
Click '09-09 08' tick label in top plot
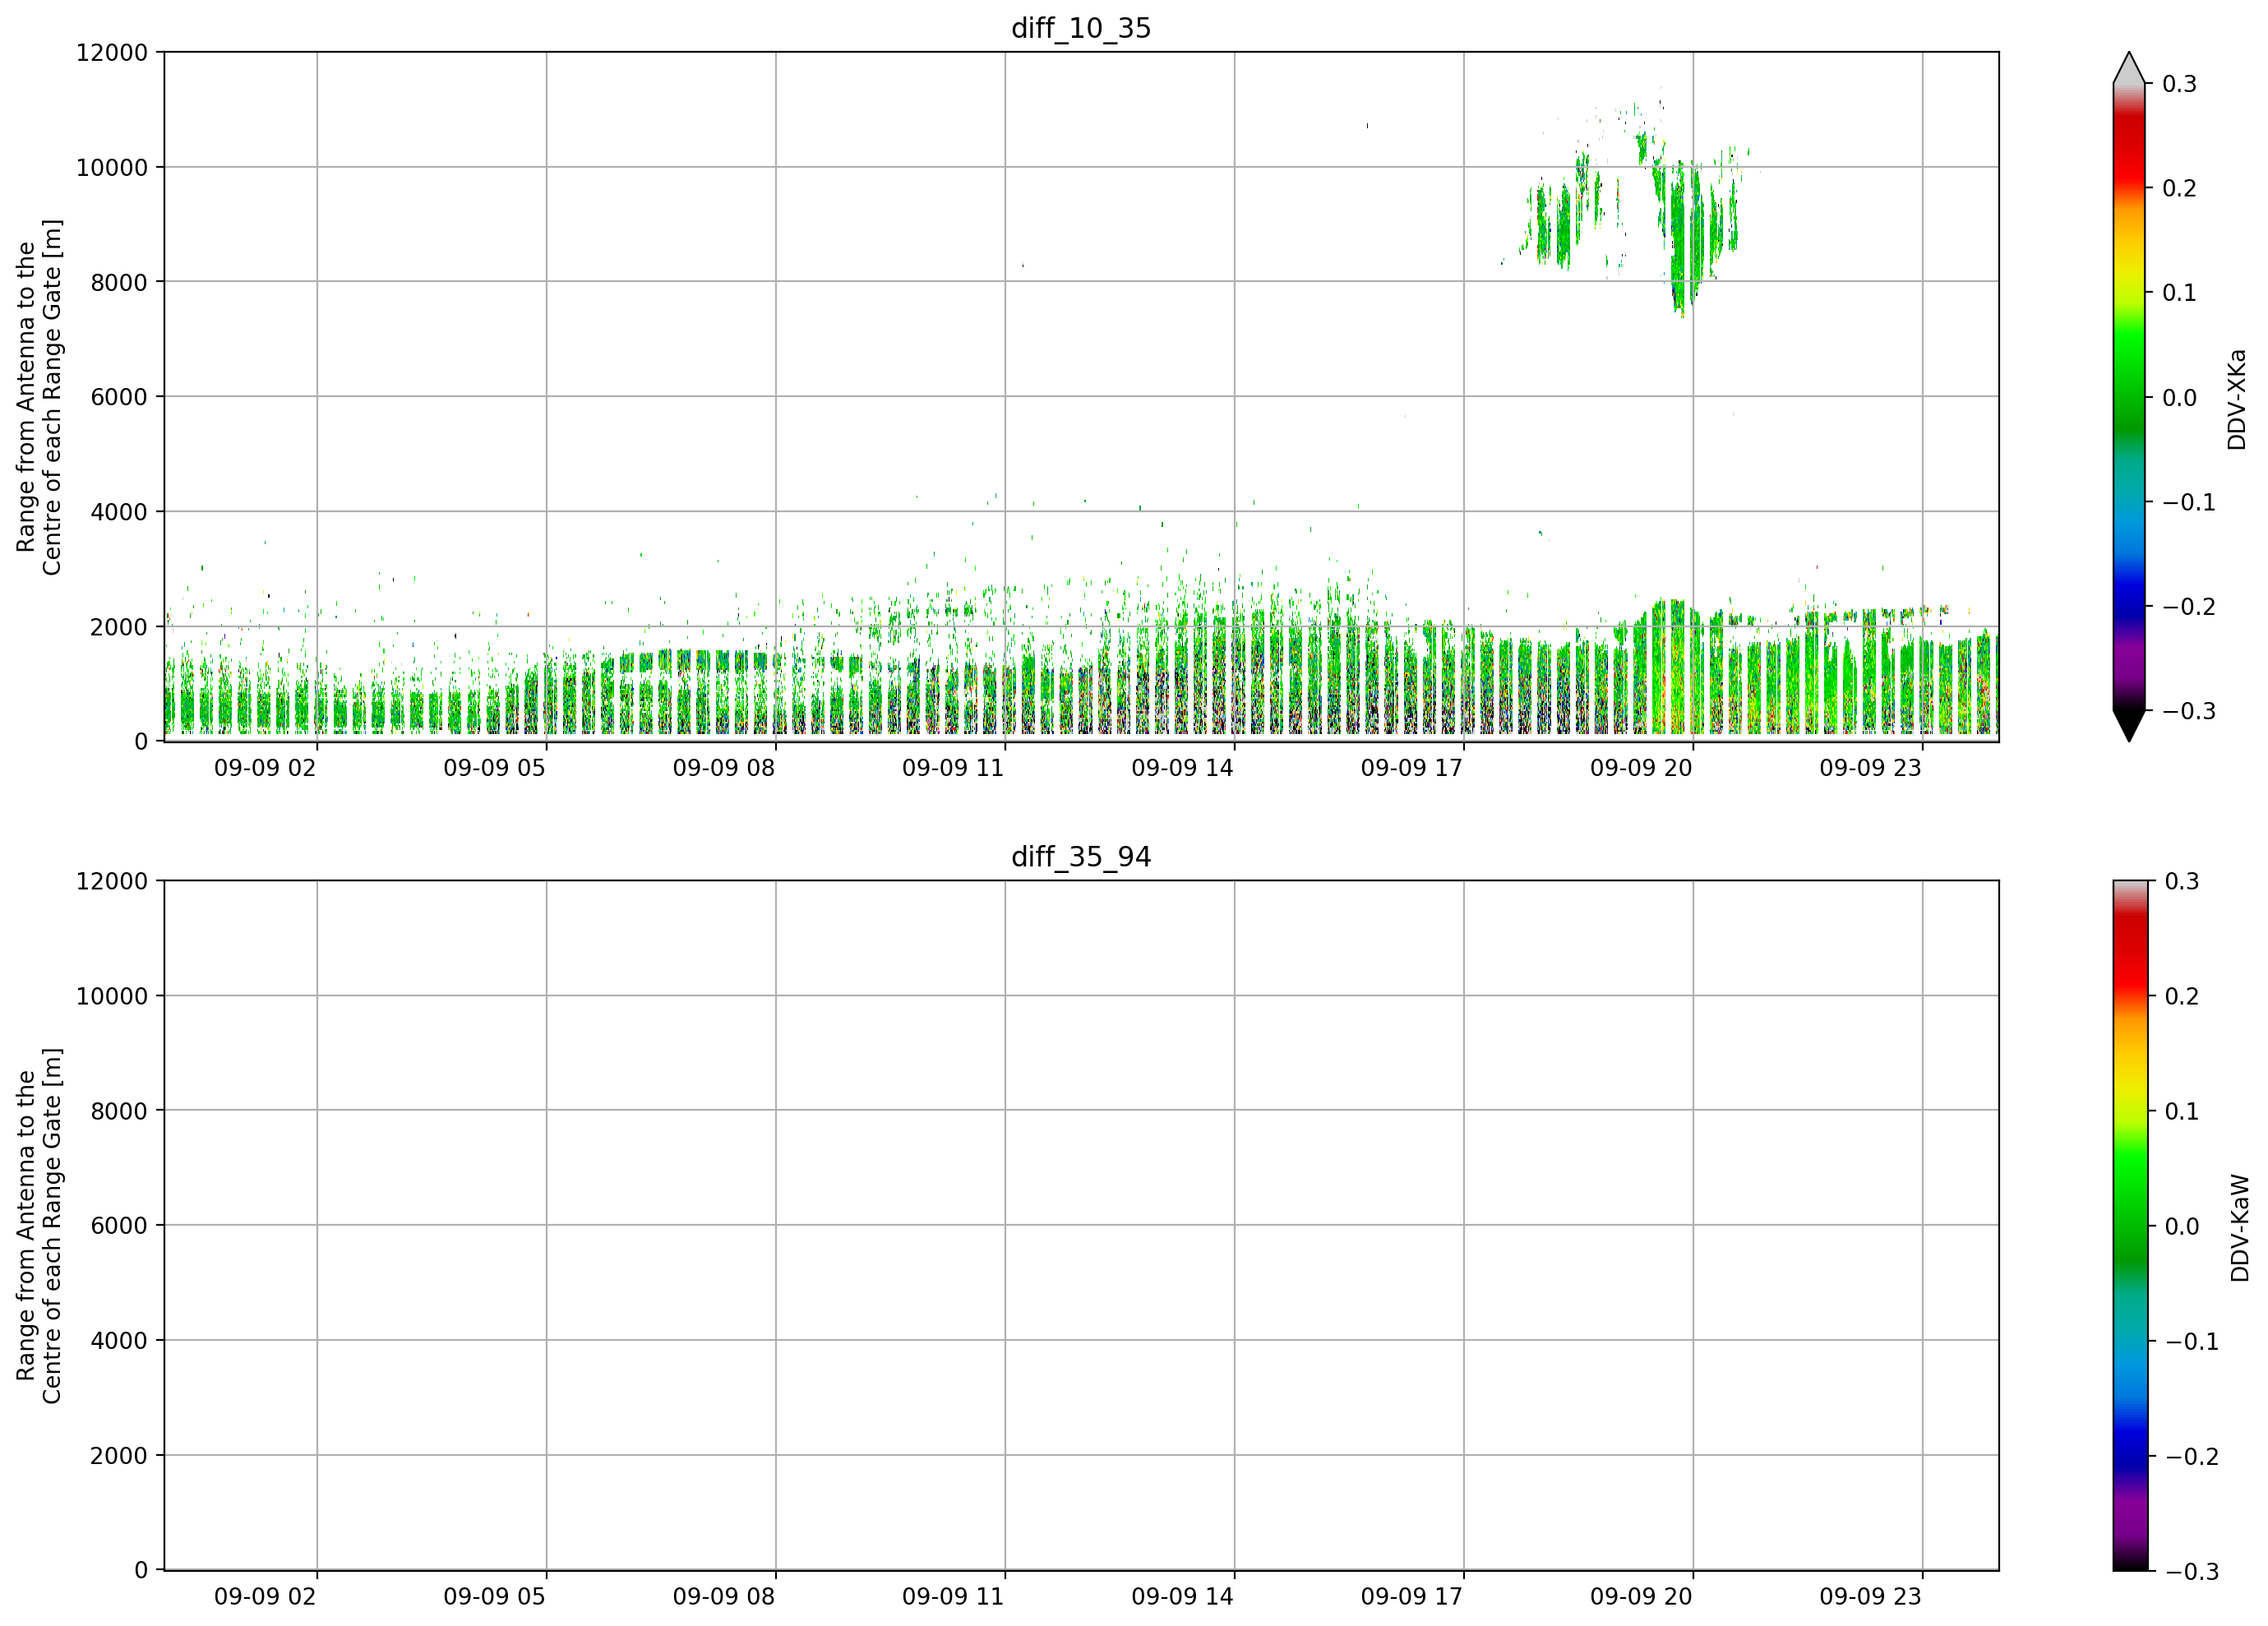coord(724,768)
